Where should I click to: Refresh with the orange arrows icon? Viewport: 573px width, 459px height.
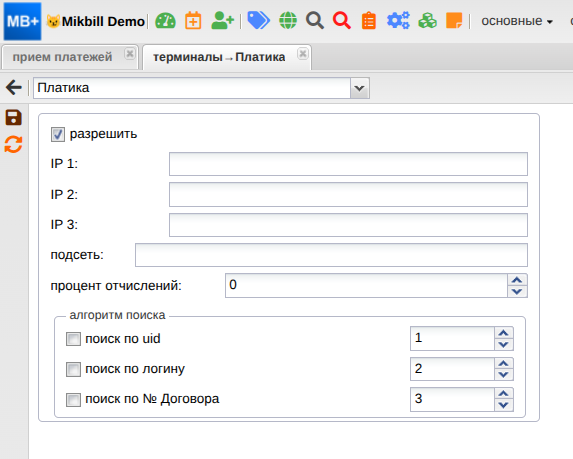(14, 144)
